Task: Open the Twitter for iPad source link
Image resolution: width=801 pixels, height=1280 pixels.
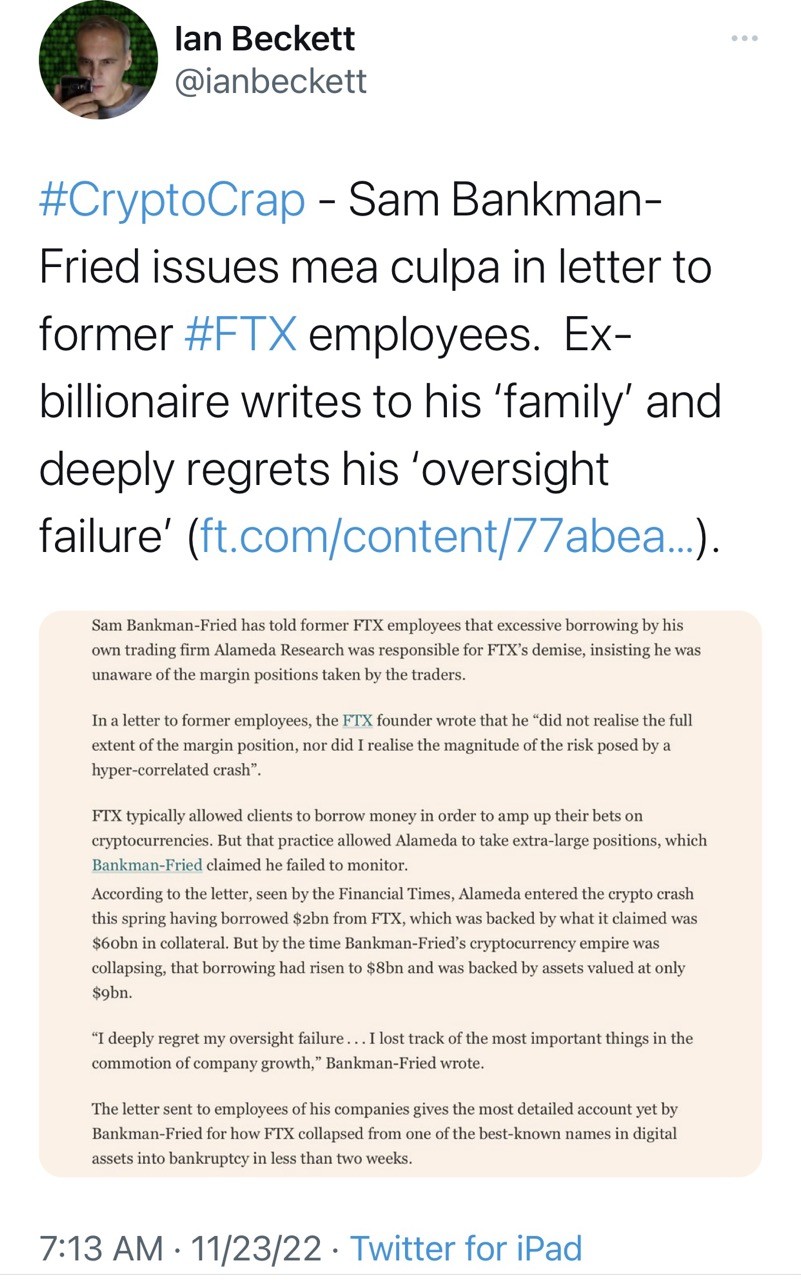Action: 466,1247
